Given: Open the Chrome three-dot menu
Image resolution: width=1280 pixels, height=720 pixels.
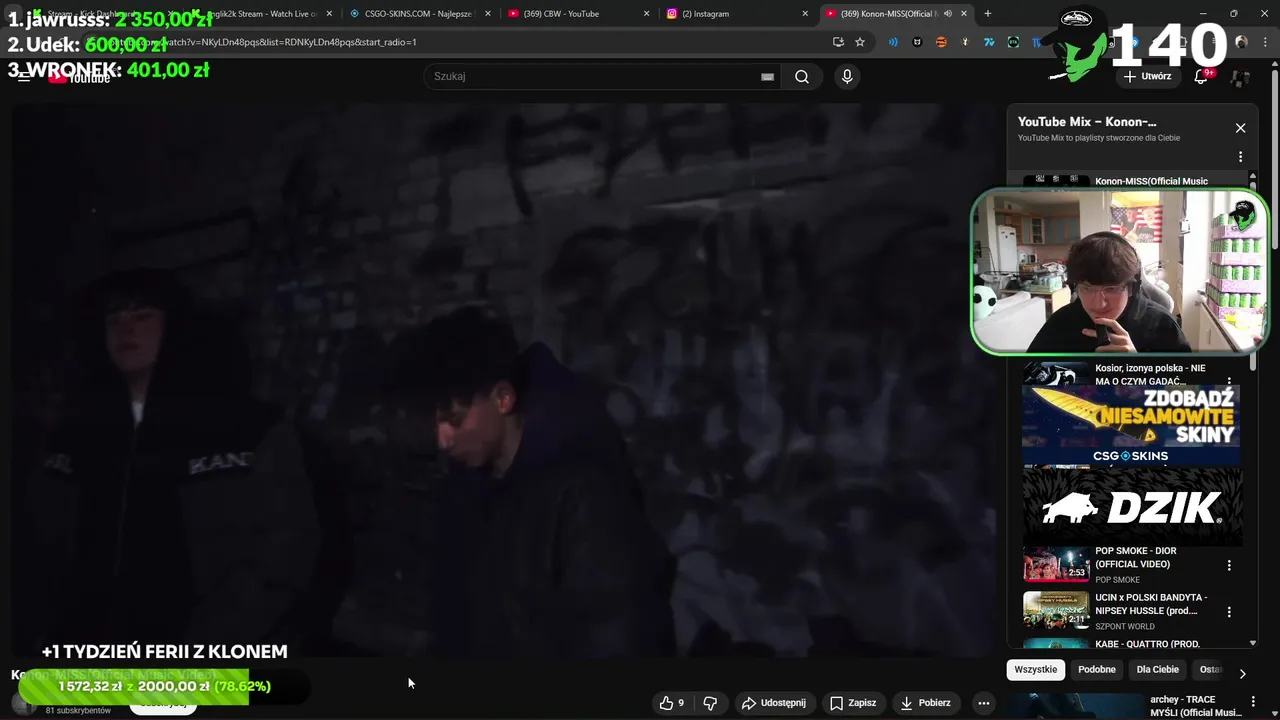Looking at the screenshot, I should tap(1264, 42).
